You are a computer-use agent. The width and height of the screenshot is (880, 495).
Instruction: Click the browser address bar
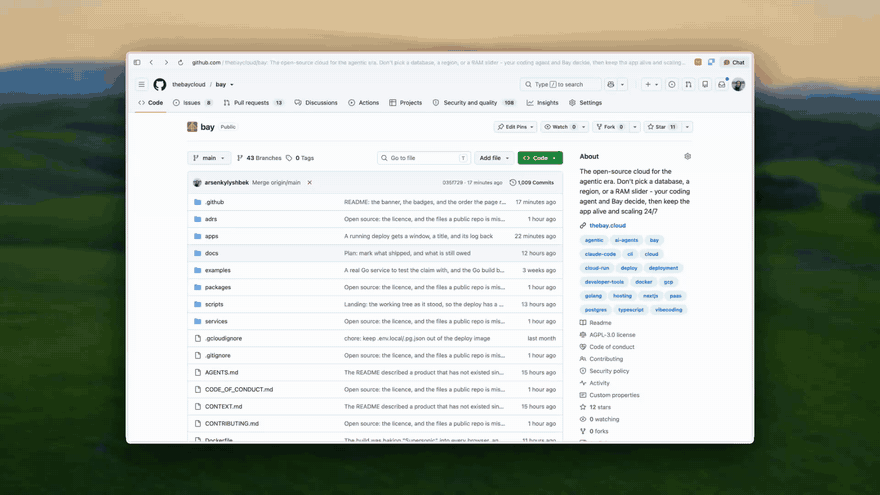pos(438,62)
